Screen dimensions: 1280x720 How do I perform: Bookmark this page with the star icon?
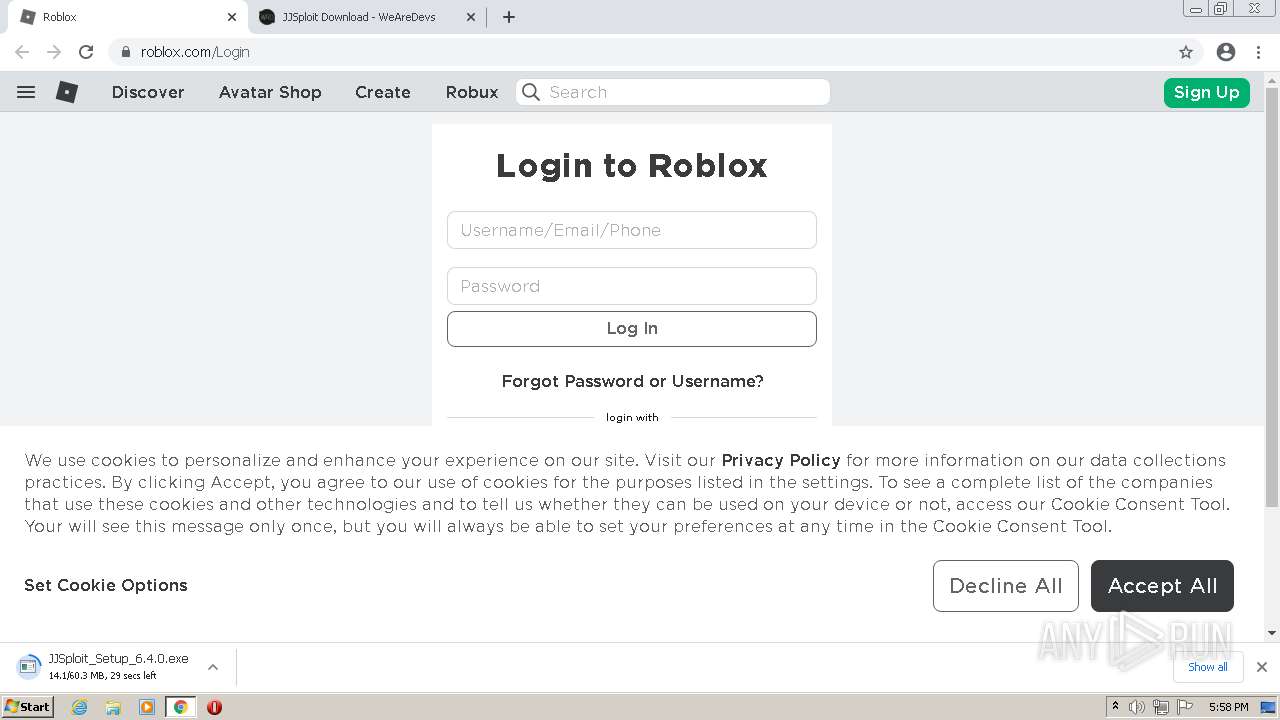click(1186, 52)
